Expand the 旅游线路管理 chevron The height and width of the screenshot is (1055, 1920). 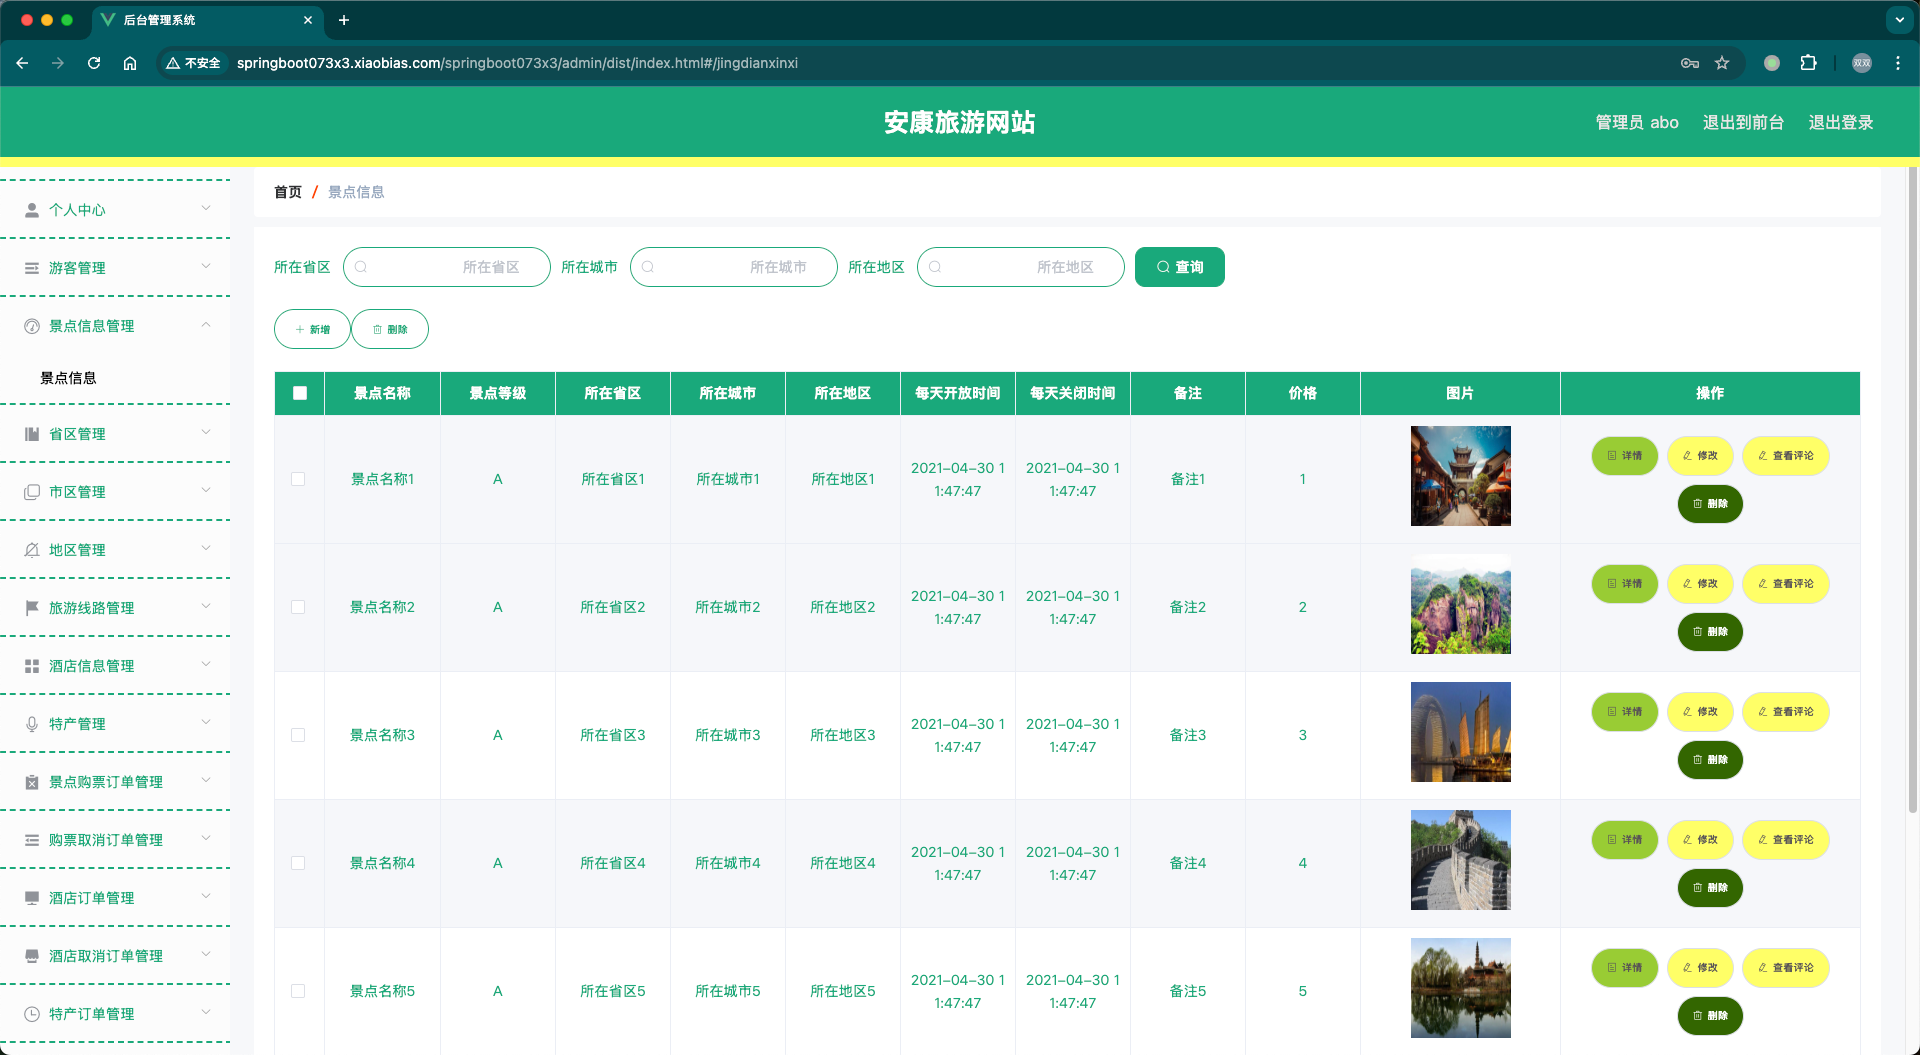pyautogui.click(x=206, y=607)
